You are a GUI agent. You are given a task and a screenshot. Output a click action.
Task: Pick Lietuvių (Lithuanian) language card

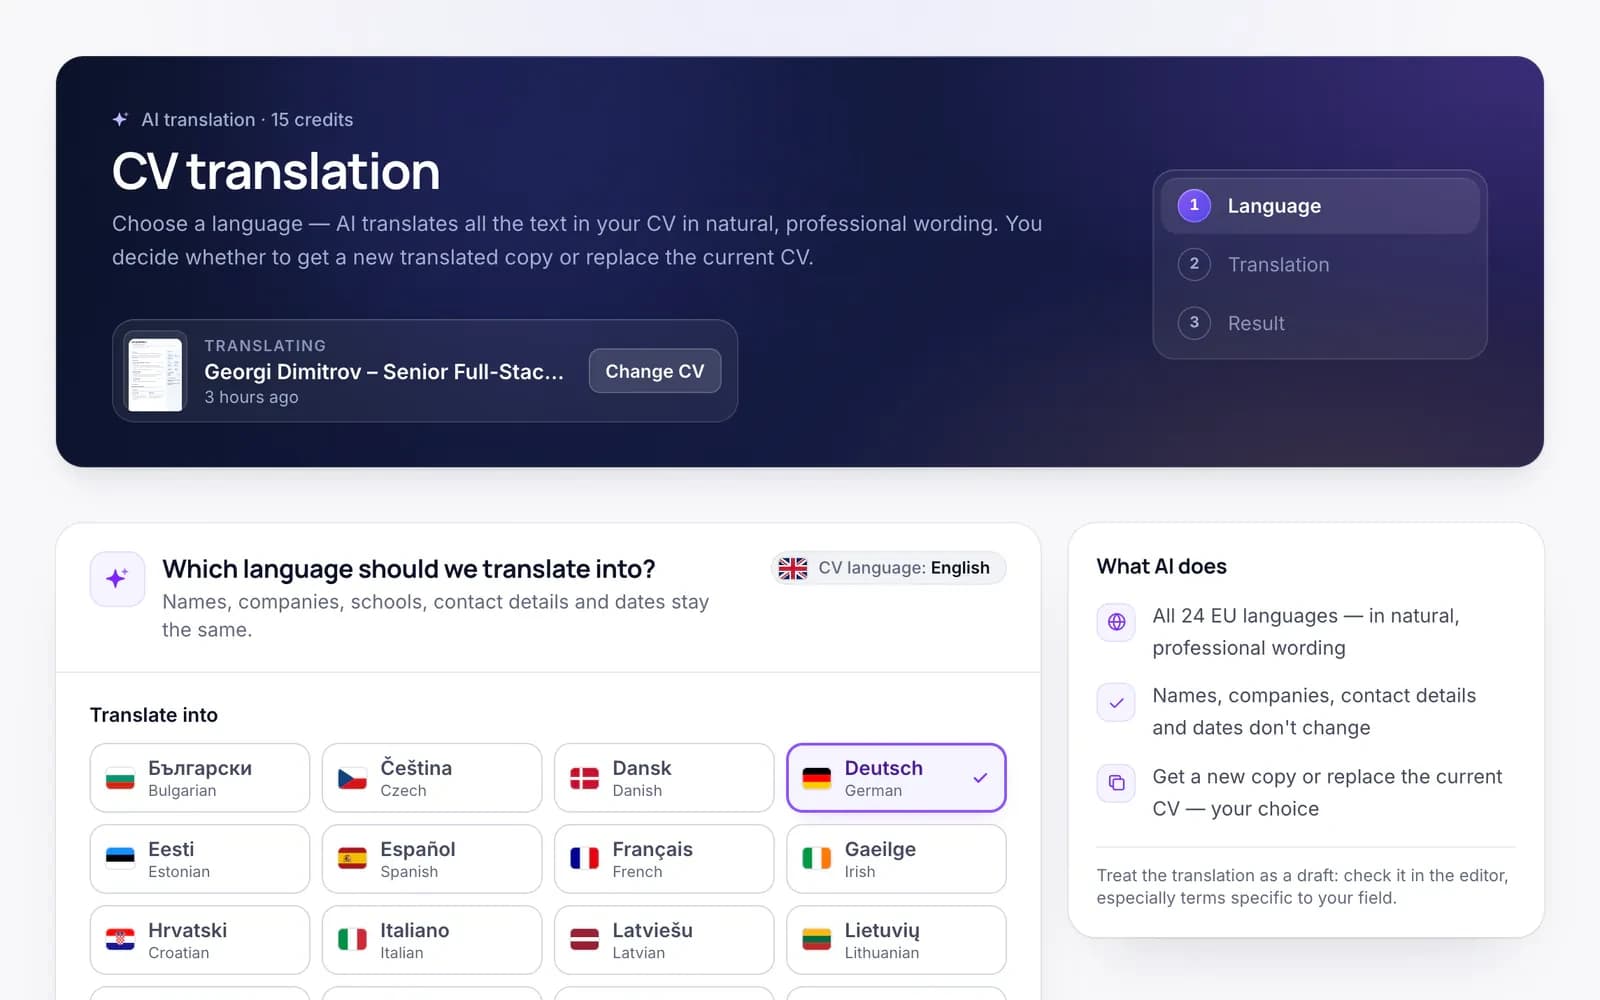click(x=896, y=940)
